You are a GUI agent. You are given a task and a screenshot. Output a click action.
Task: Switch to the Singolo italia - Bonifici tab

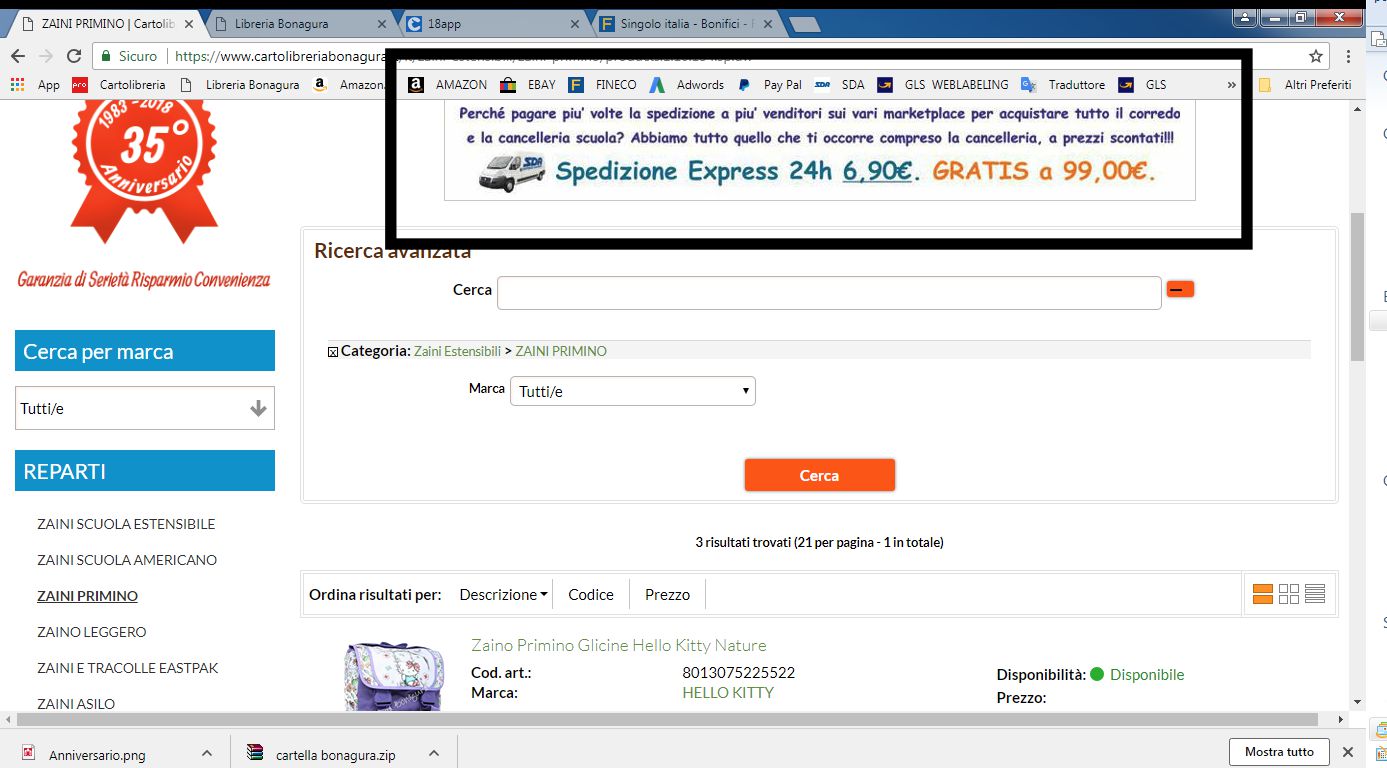[685, 23]
